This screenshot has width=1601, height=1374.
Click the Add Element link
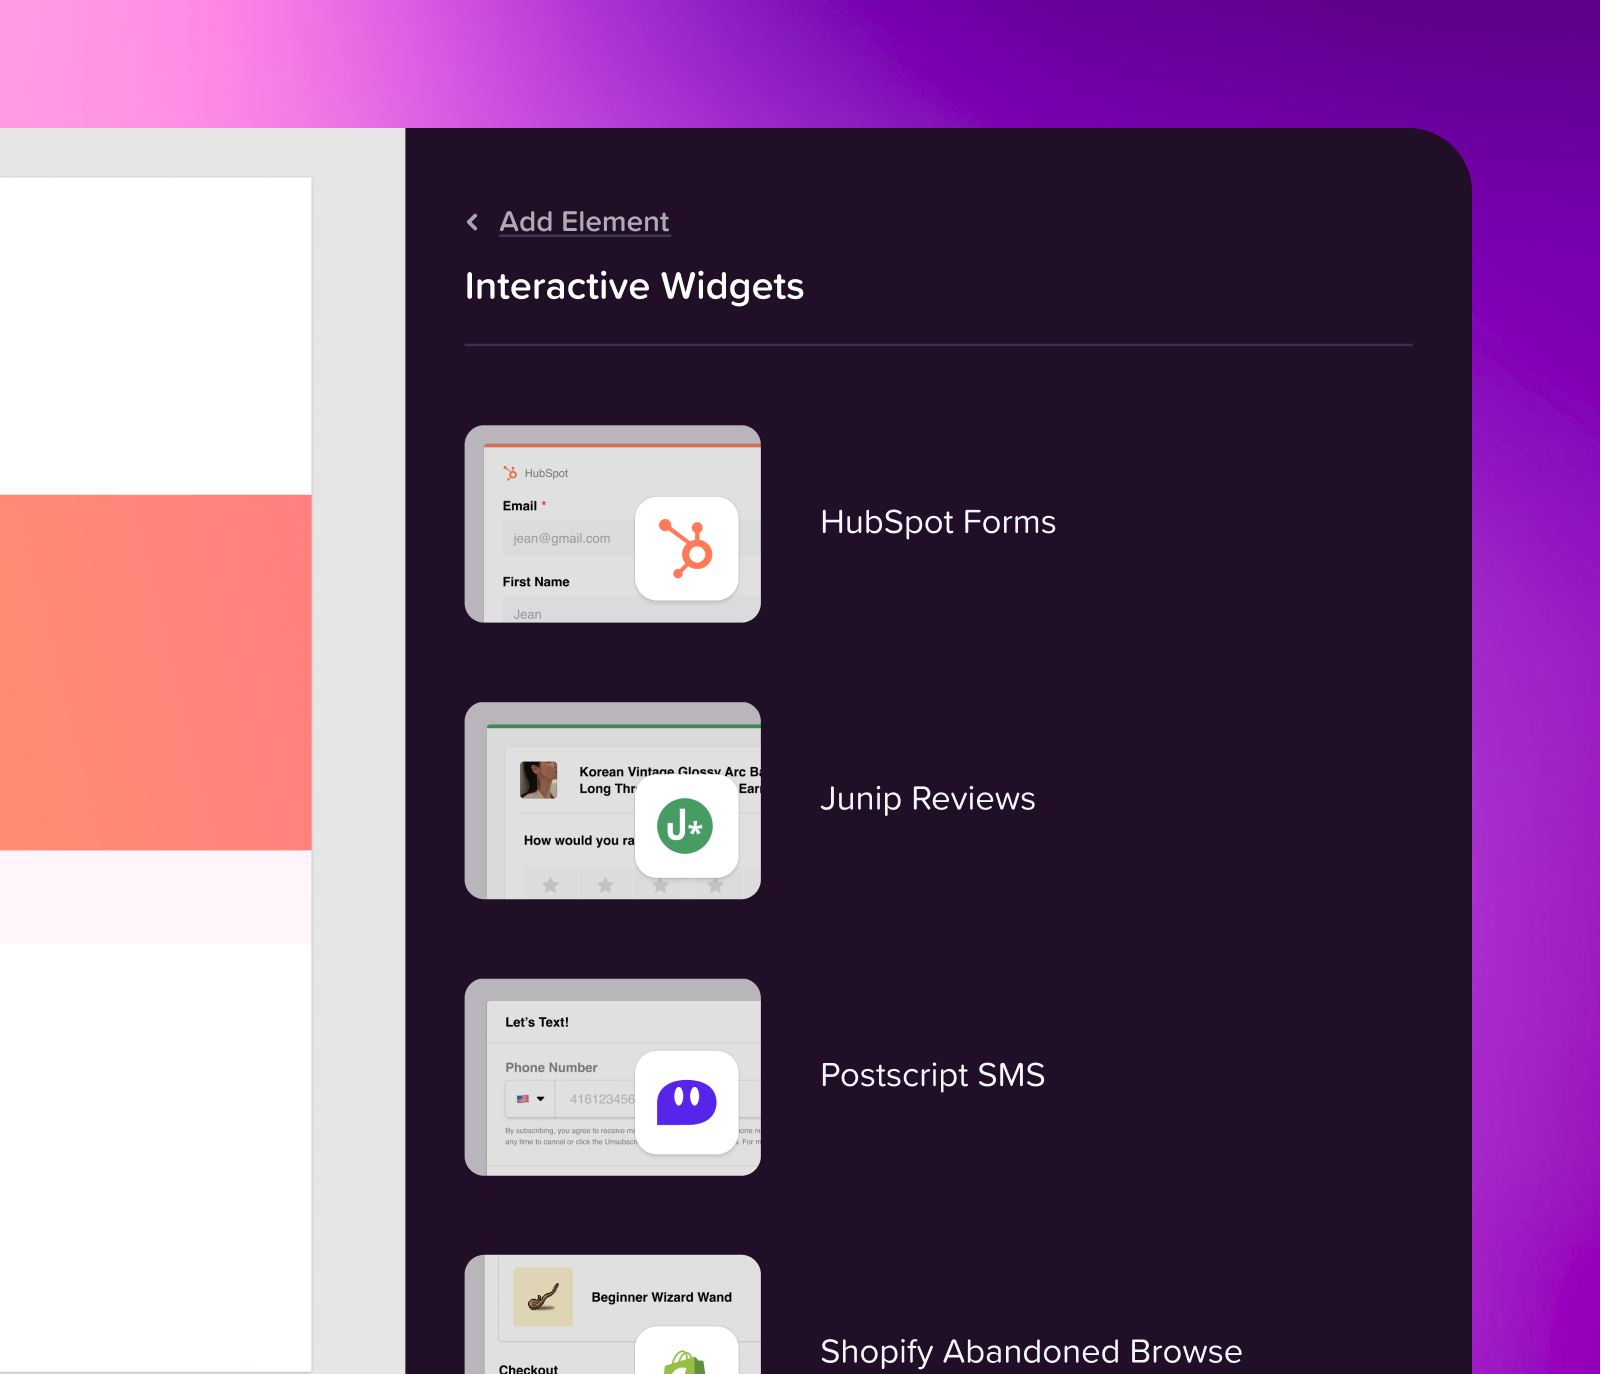point(584,221)
